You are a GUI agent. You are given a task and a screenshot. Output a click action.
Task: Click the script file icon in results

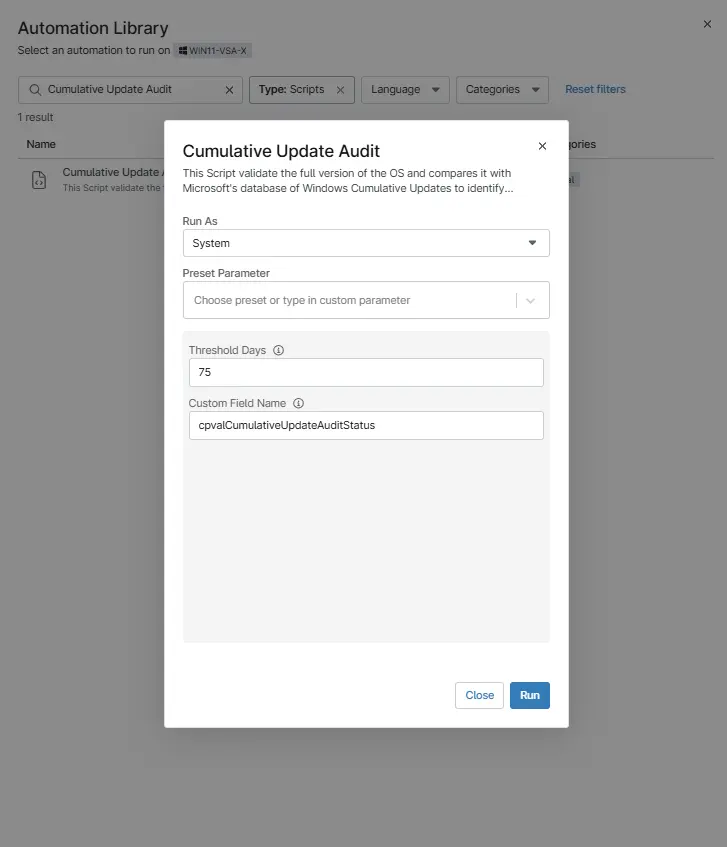click(39, 180)
